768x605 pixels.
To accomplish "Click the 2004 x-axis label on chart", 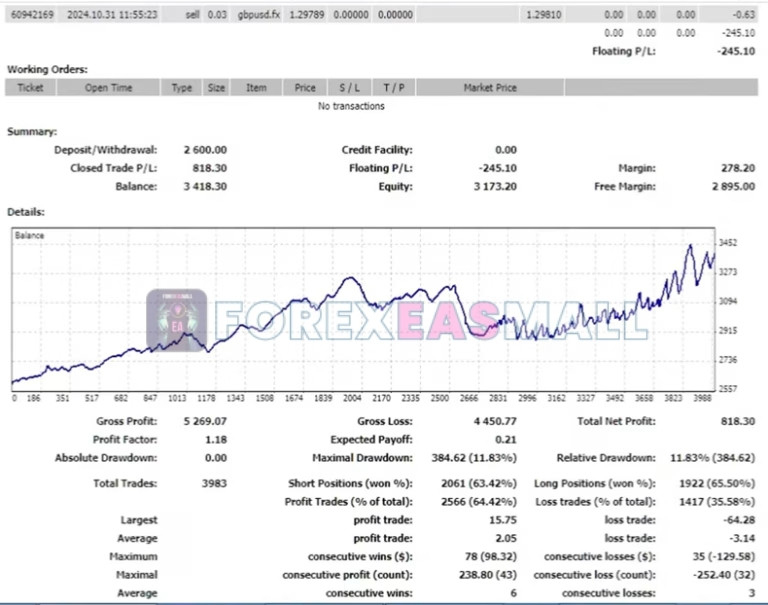I will (352, 398).
